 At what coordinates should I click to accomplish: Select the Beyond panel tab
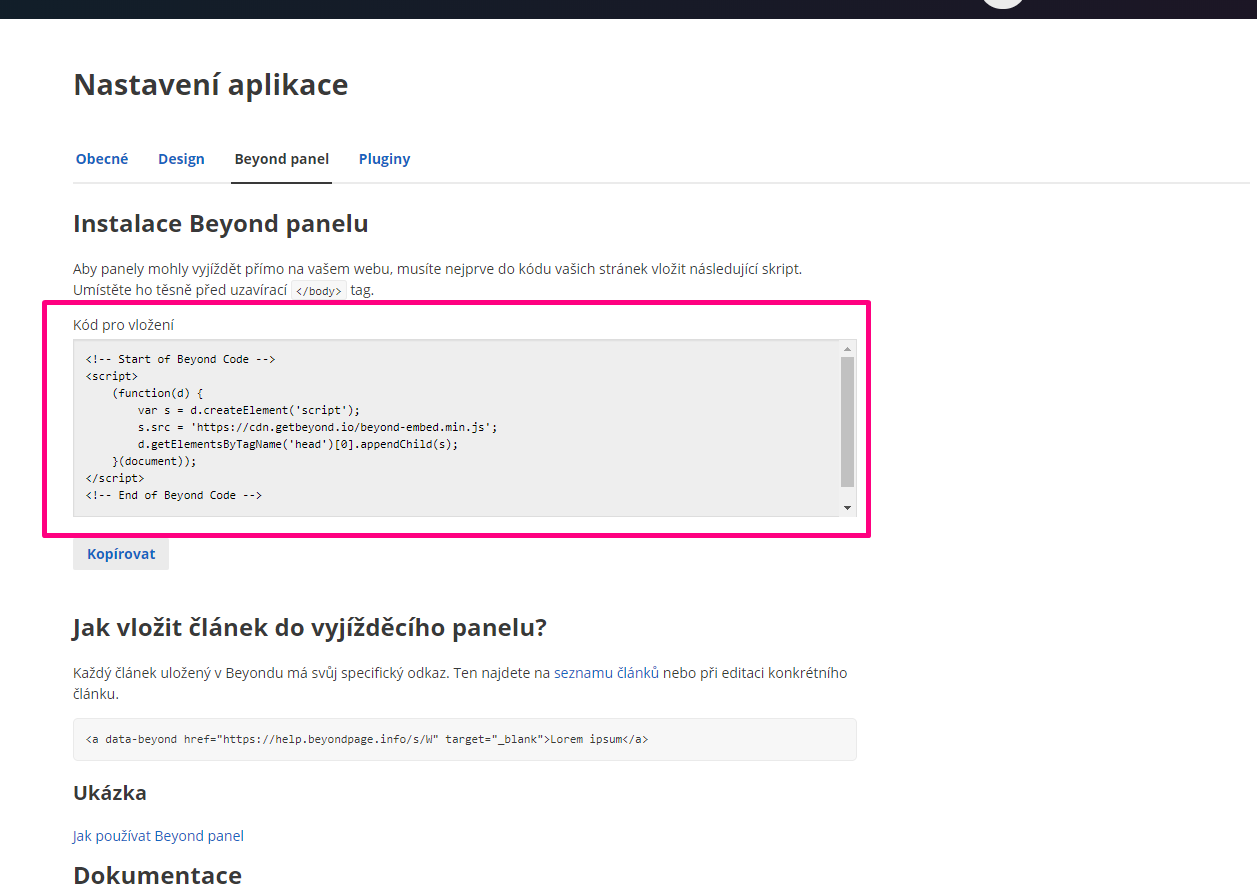point(282,159)
